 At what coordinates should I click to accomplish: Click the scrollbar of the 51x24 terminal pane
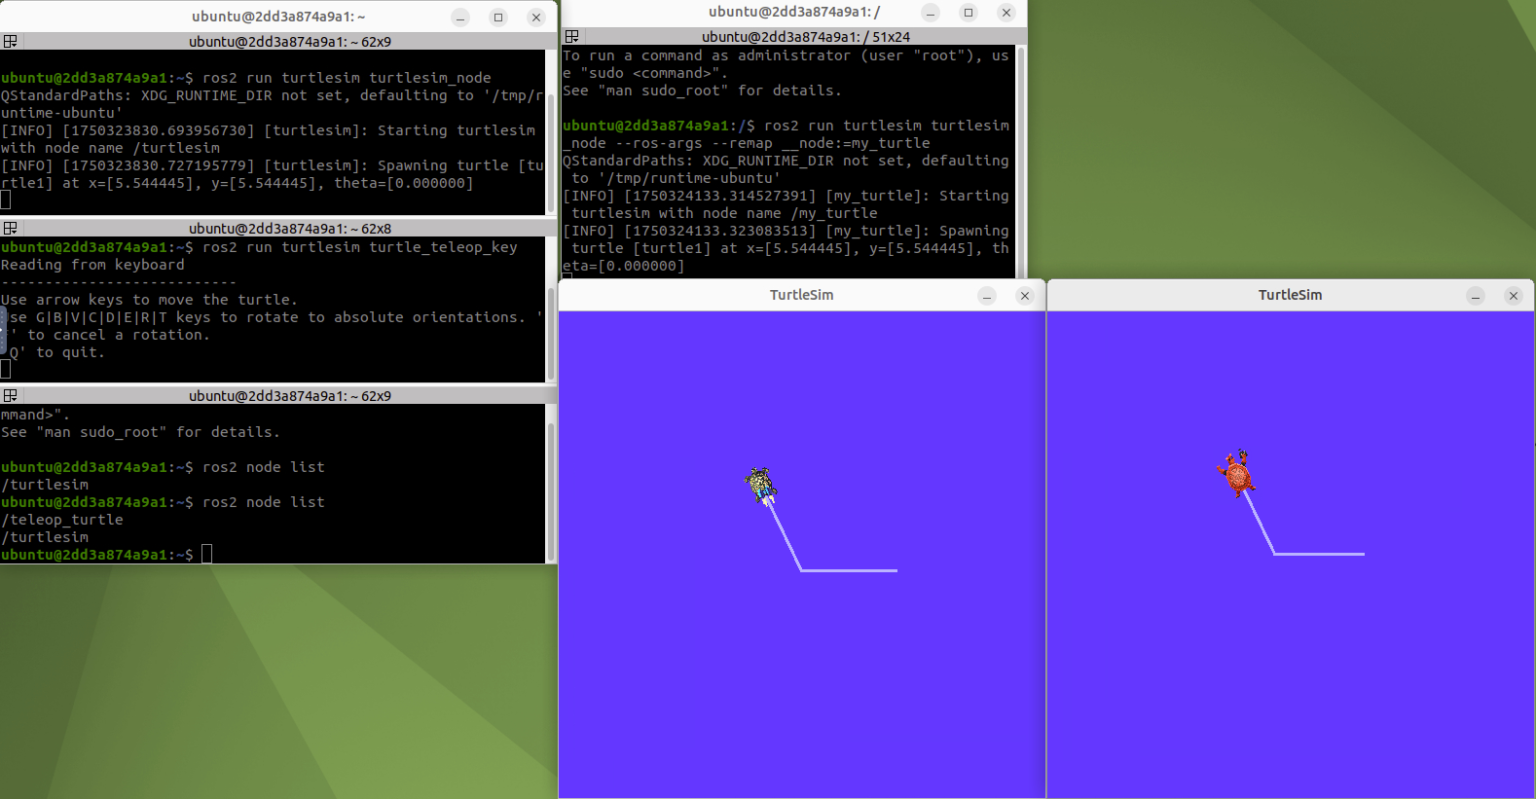coord(1020,160)
